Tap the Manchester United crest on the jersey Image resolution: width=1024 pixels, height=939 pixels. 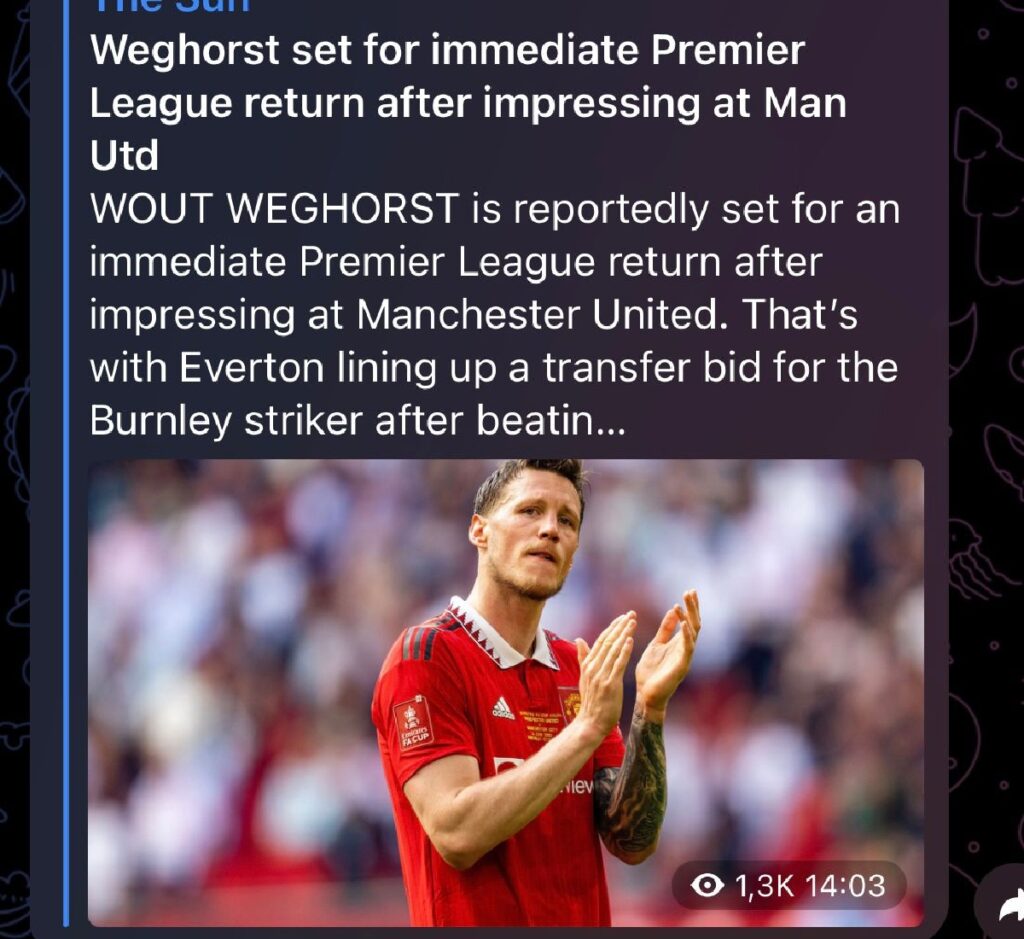(571, 703)
